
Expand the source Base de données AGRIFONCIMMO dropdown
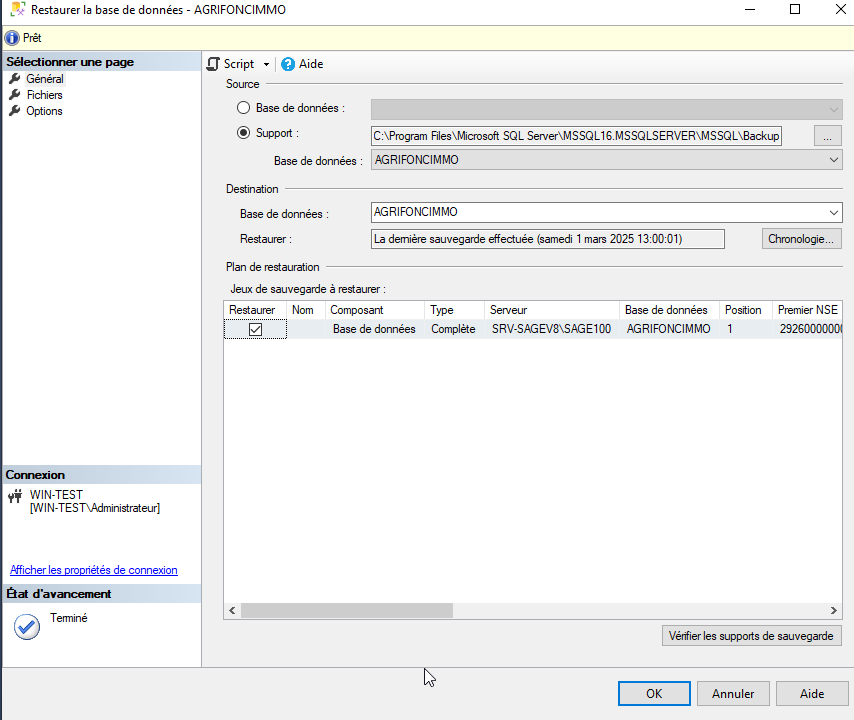pos(834,160)
